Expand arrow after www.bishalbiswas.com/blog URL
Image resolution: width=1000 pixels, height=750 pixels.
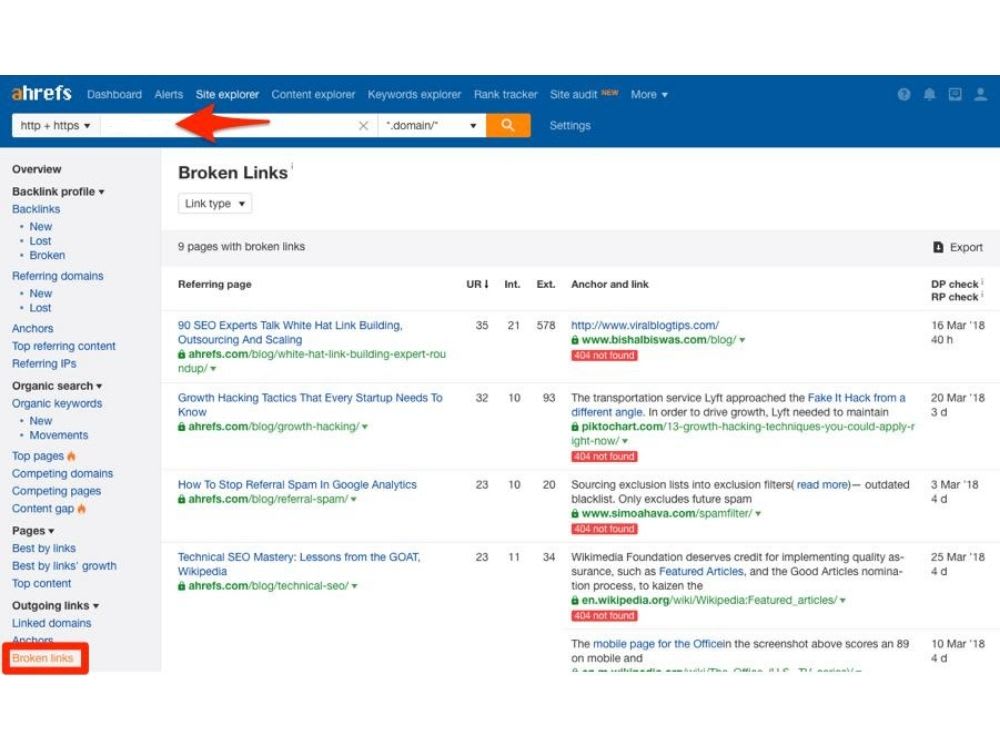(x=742, y=340)
